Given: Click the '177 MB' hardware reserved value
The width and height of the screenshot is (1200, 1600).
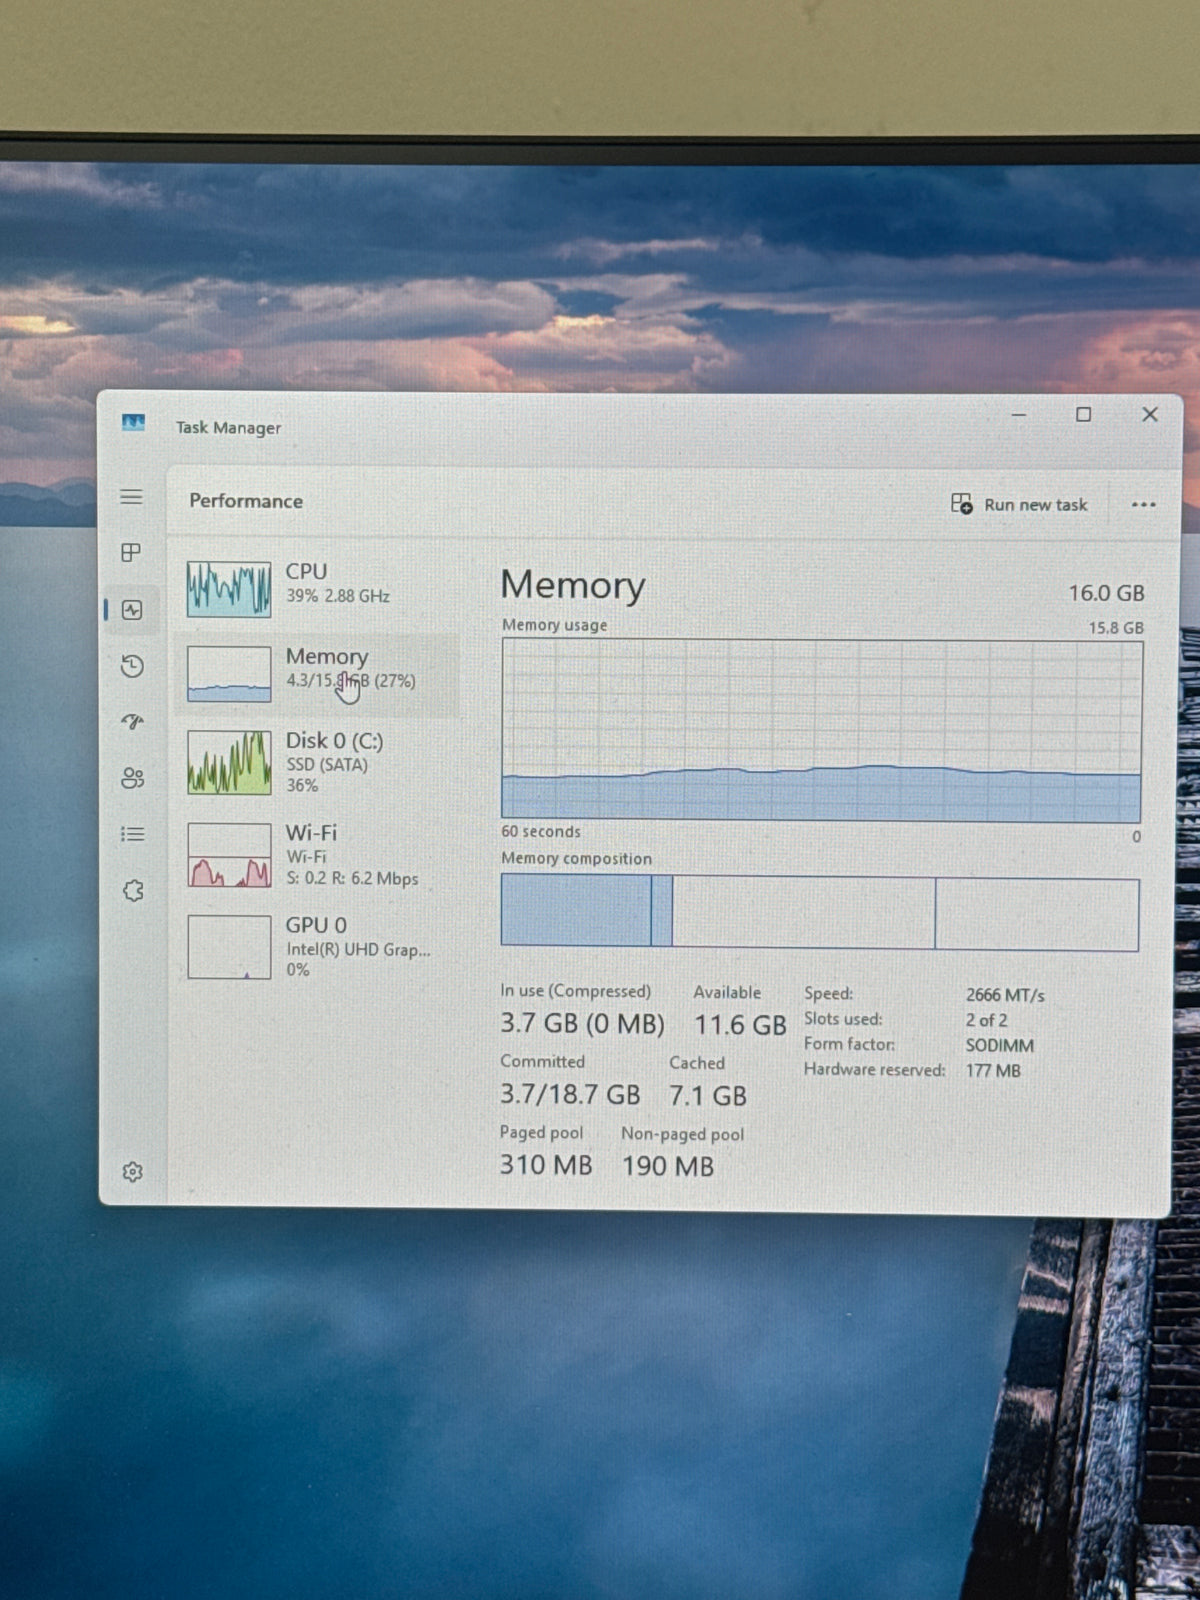Looking at the screenshot, I should (993, 1070).
